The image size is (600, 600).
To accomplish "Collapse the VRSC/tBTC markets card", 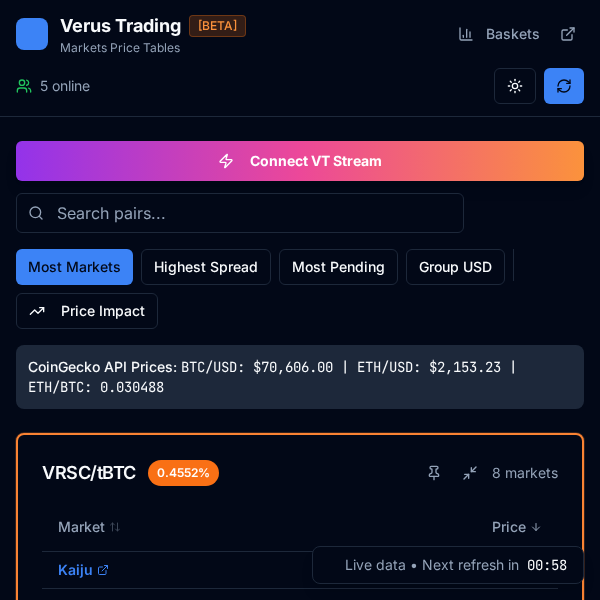I will (469, 473).
